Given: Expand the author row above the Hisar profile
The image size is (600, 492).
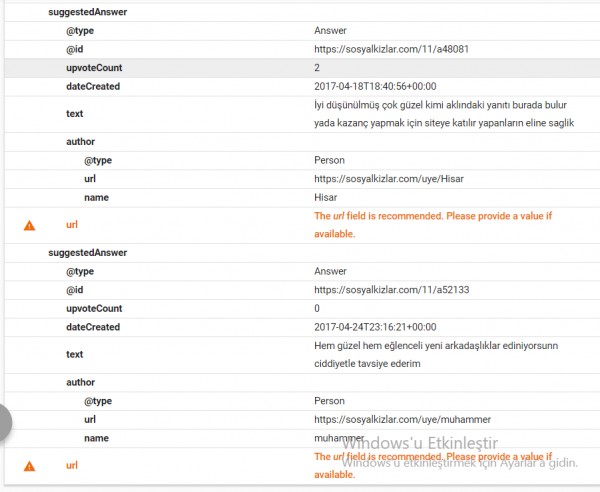Looking at the screenshot, I should [x=80, y=141].
